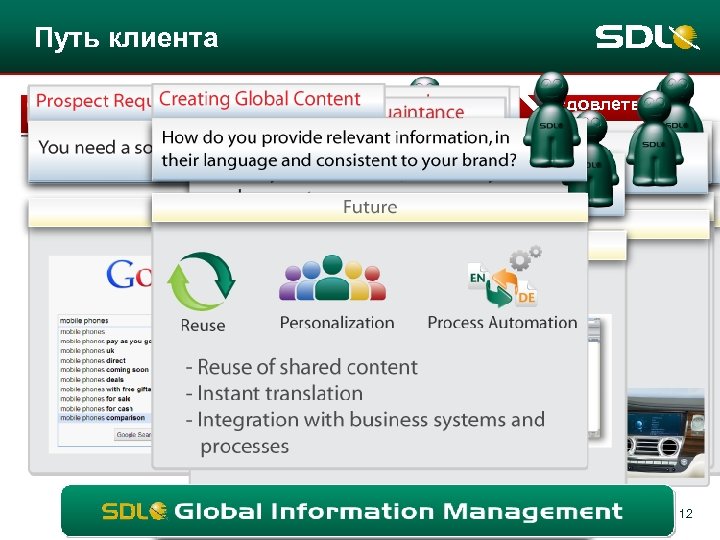Click the 'Process Automation' label
The width and height of the screenshot is (720, 540).
[x=502, y=322]
